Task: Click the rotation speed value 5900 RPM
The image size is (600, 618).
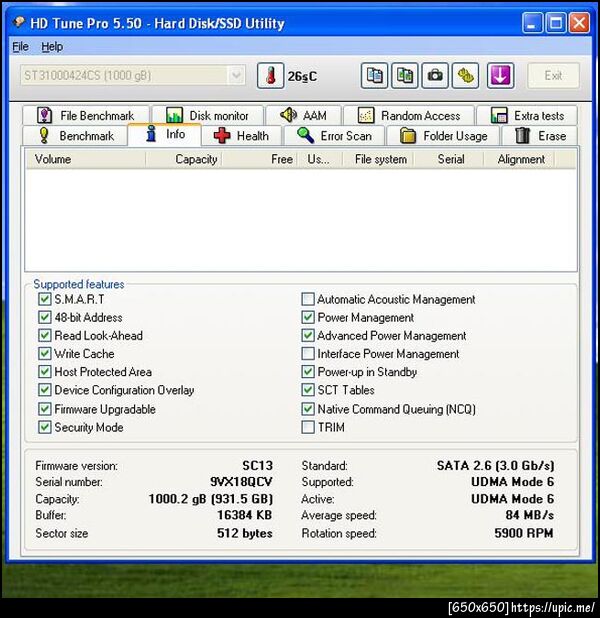Action: [524, 533]
